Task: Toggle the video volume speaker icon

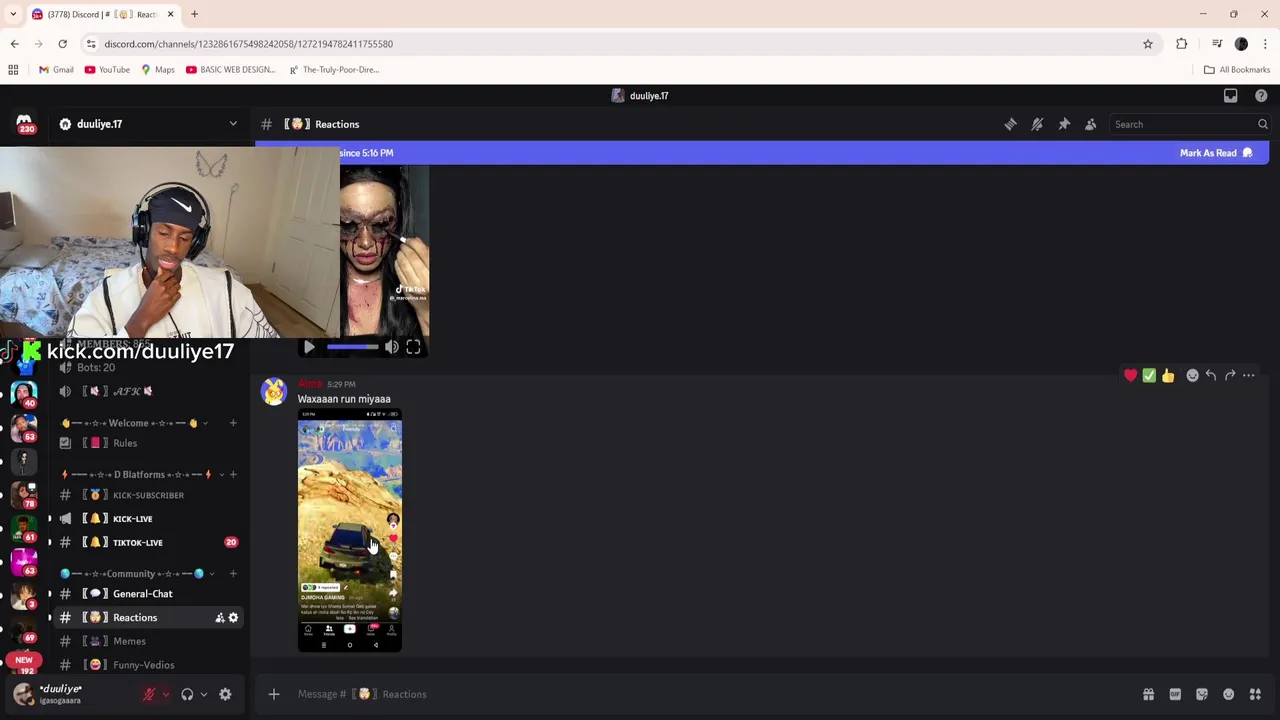Action: coord(391,347)
